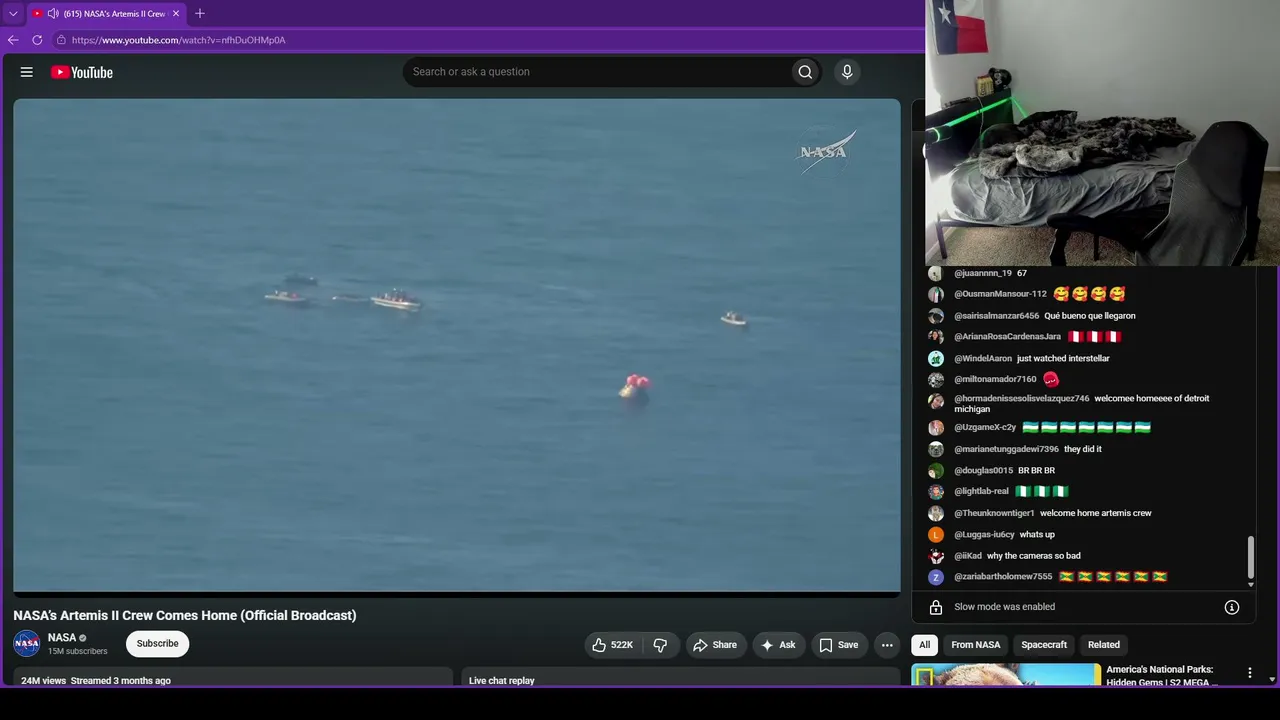
Task: Click "Qué bueno que llegaron" chat message
Action: [x=1090, y=316]
